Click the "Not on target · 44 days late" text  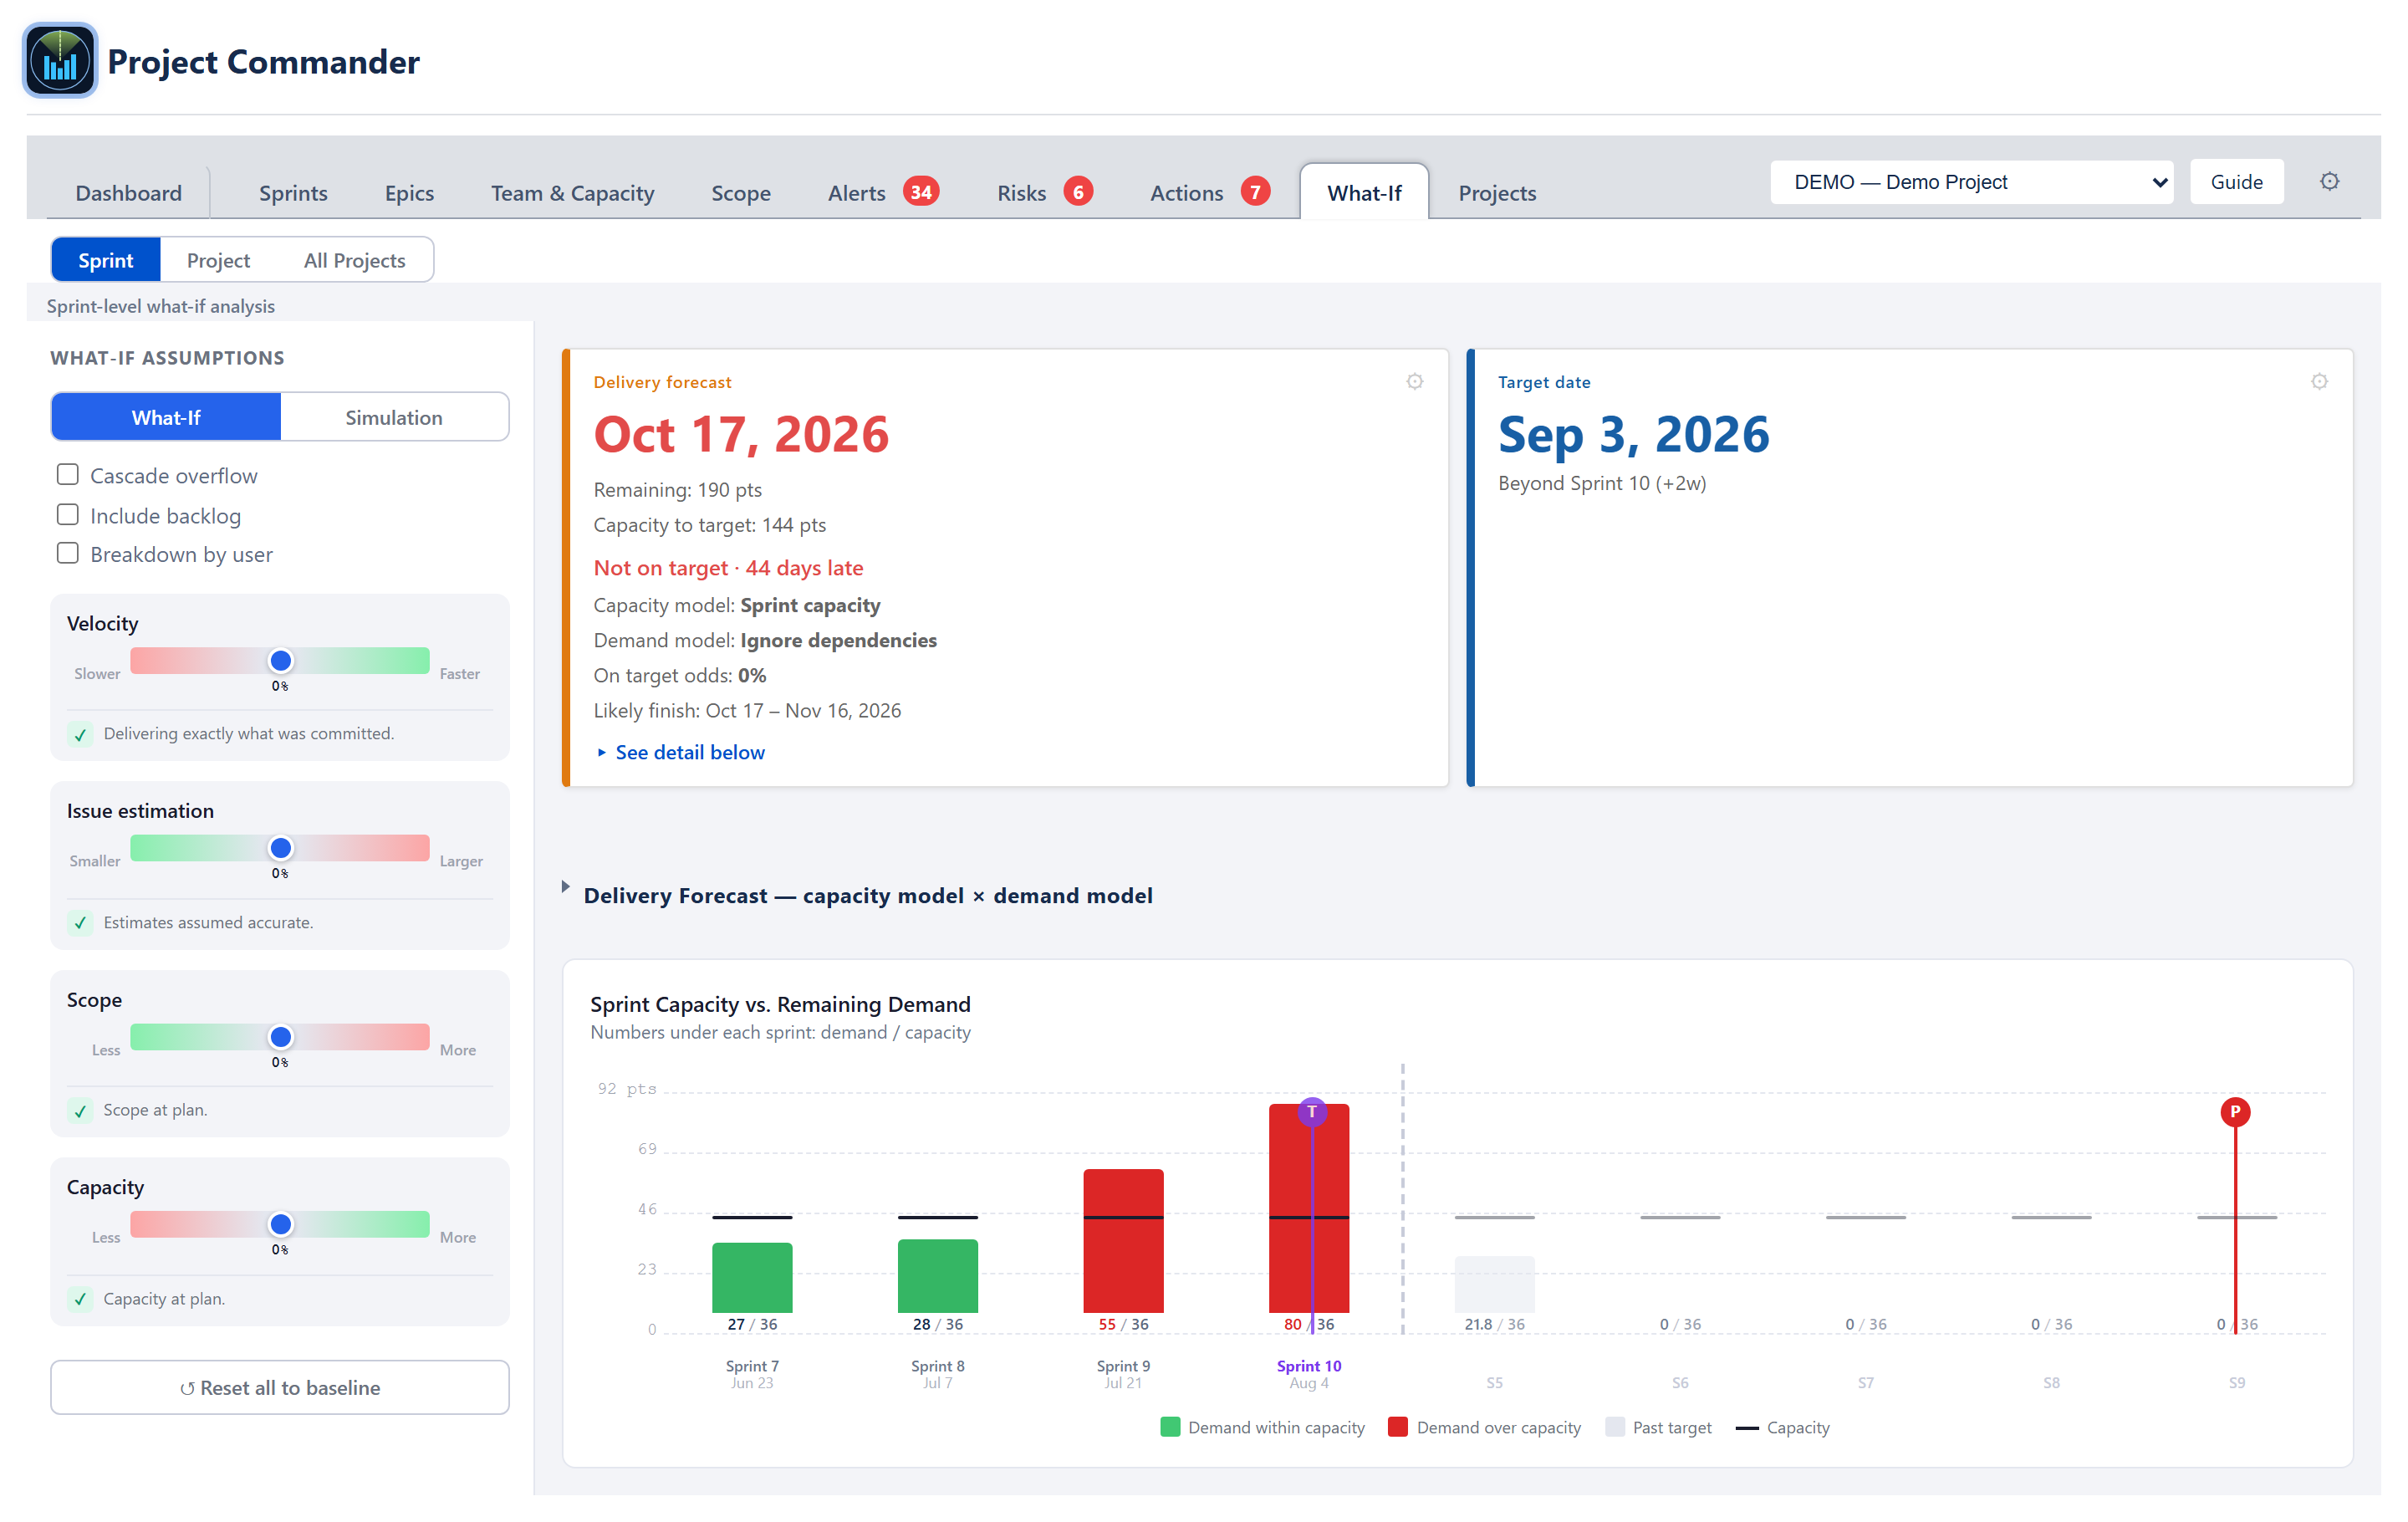pyautogui.click(x=728, y=568)
